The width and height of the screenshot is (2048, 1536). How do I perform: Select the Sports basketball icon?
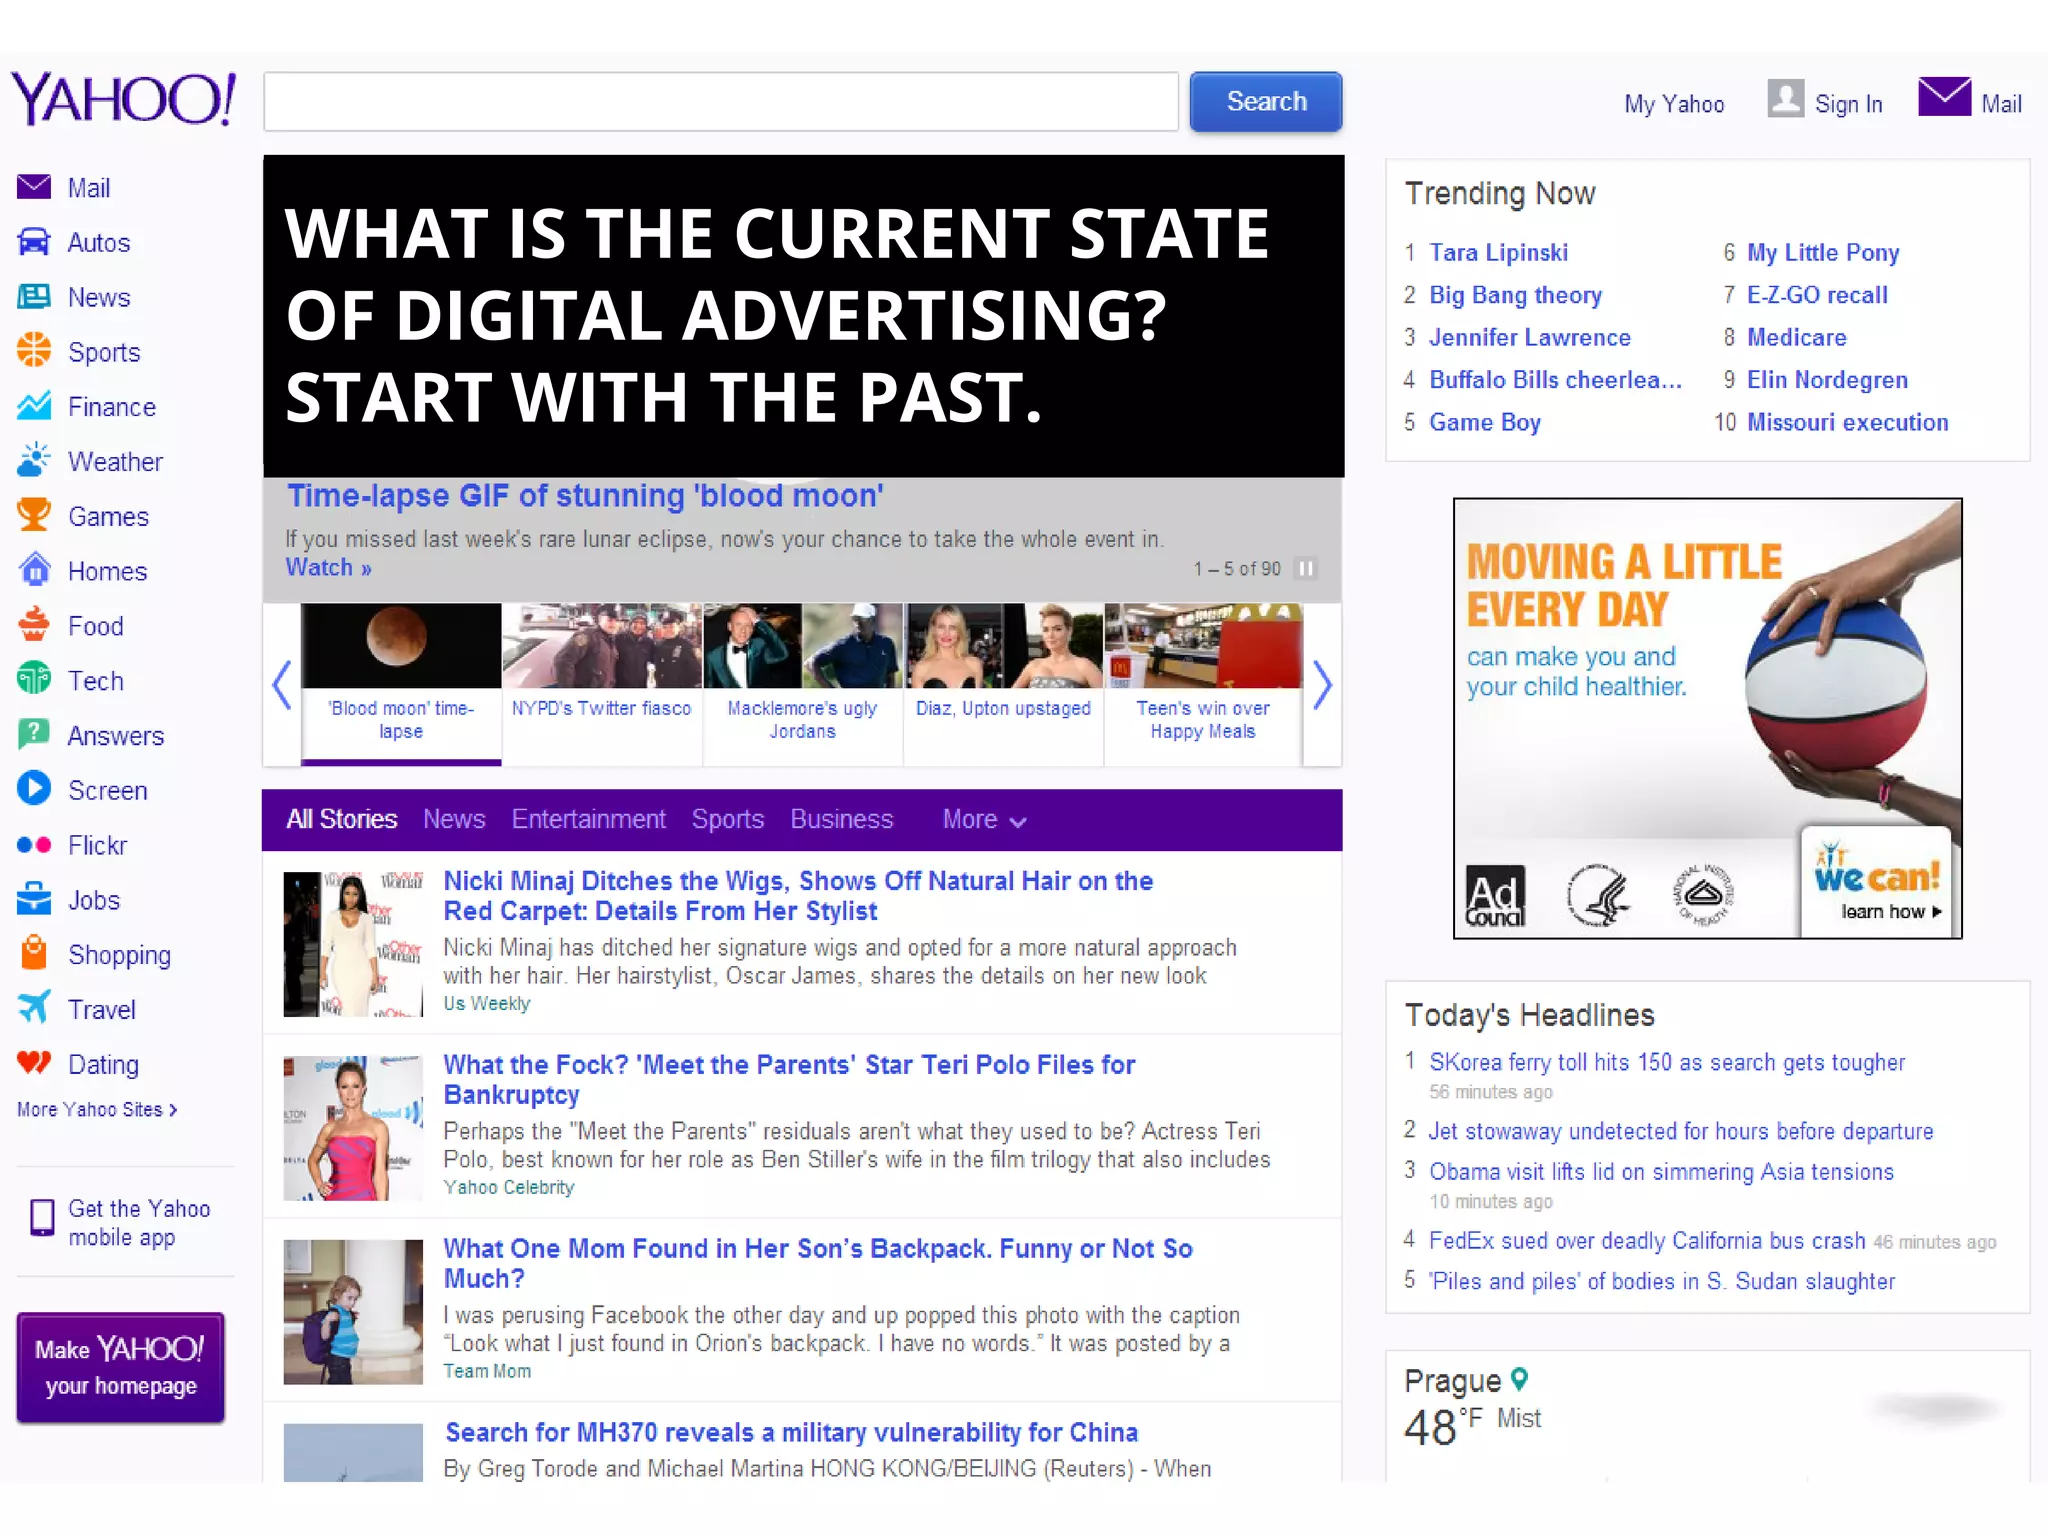point(34,351)
